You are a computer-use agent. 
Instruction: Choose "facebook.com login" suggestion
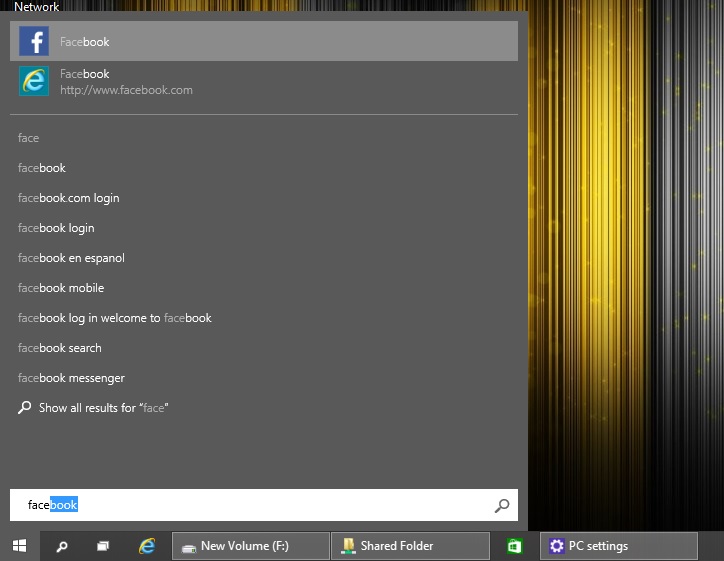68,198
